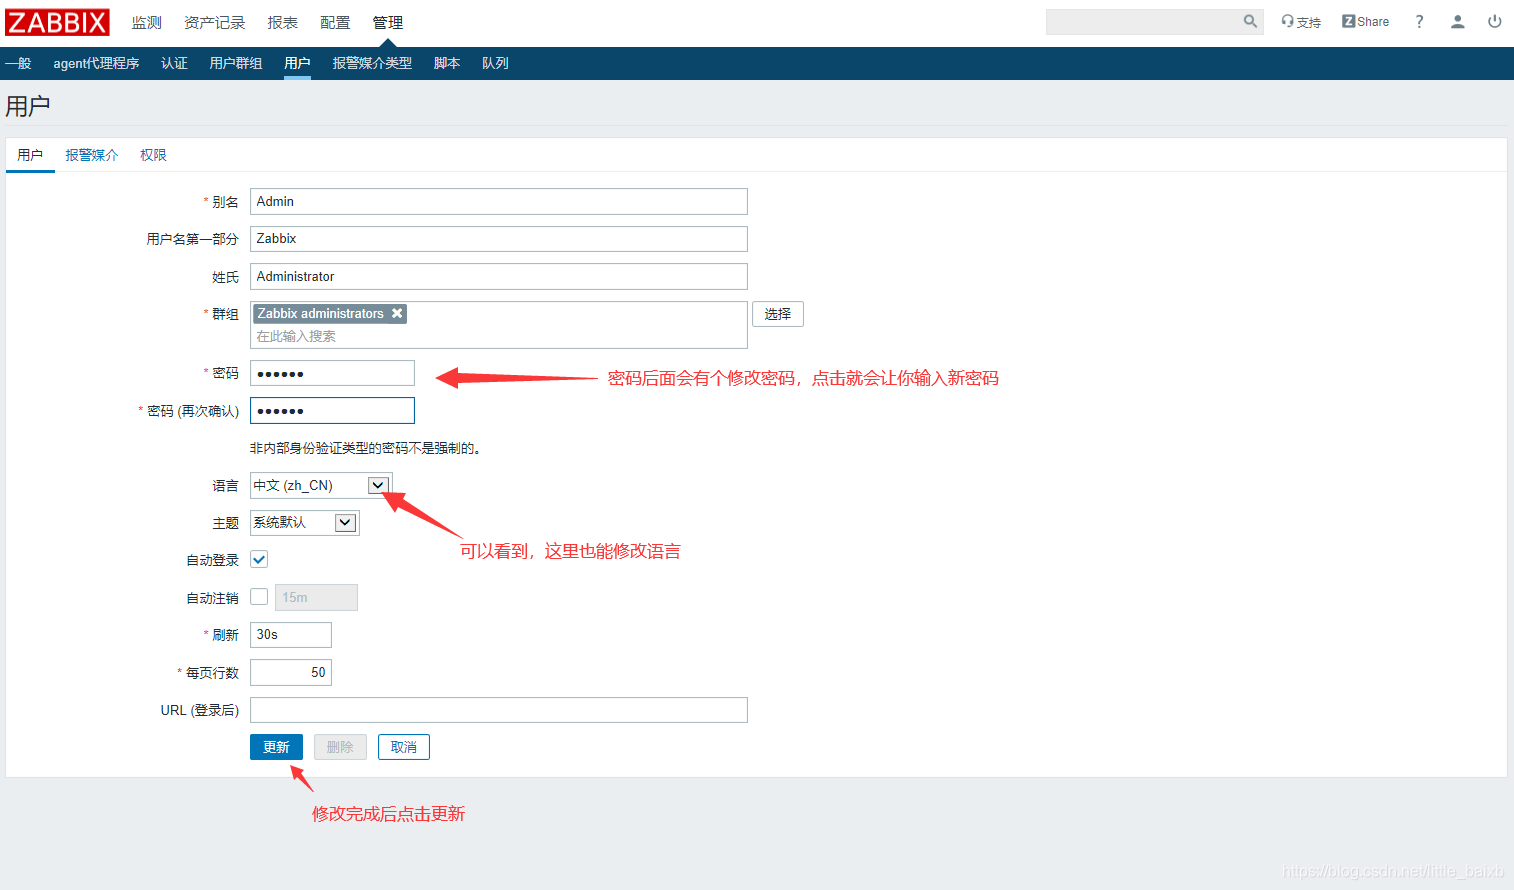This screenshot has width=1514, height=890.
Task: Switch to the 报警媒介 tab
Action: (x=92, y=155)
